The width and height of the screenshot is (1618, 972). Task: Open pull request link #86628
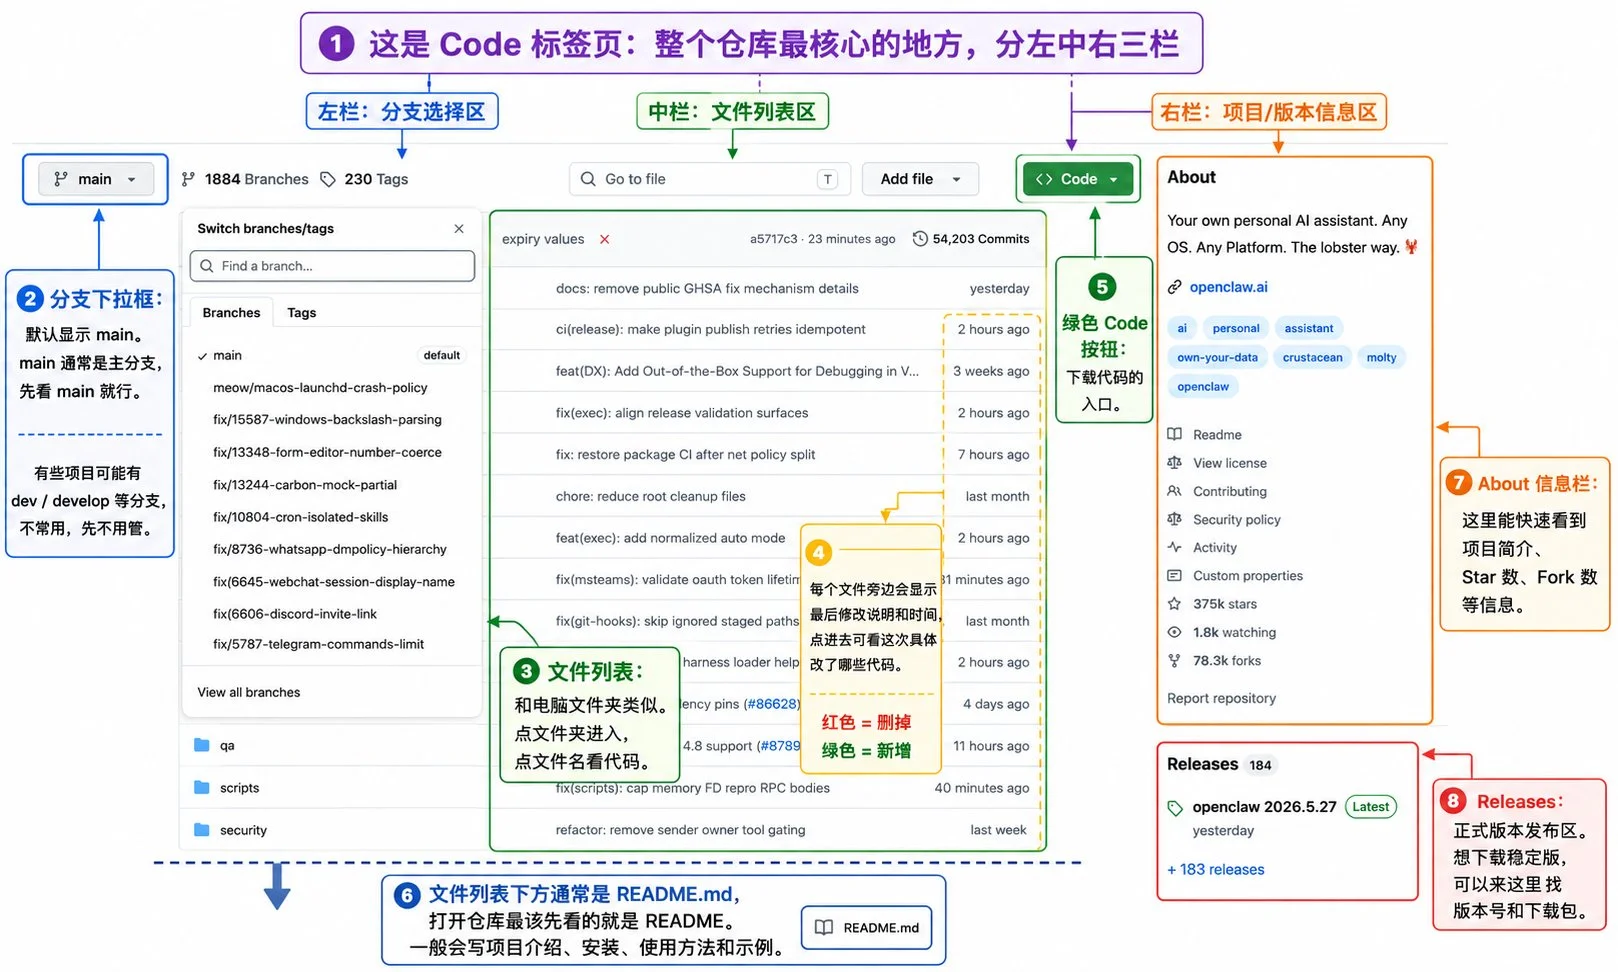coord(770,704)
